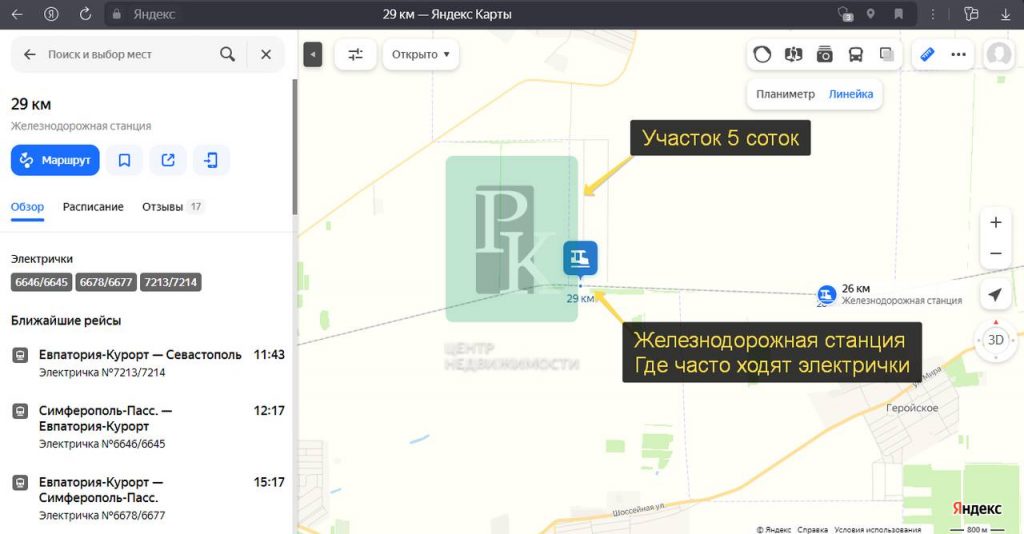Open the three-dot more tools menu
The height and width of the screenshot is (534, 1024).
point(958,54)
